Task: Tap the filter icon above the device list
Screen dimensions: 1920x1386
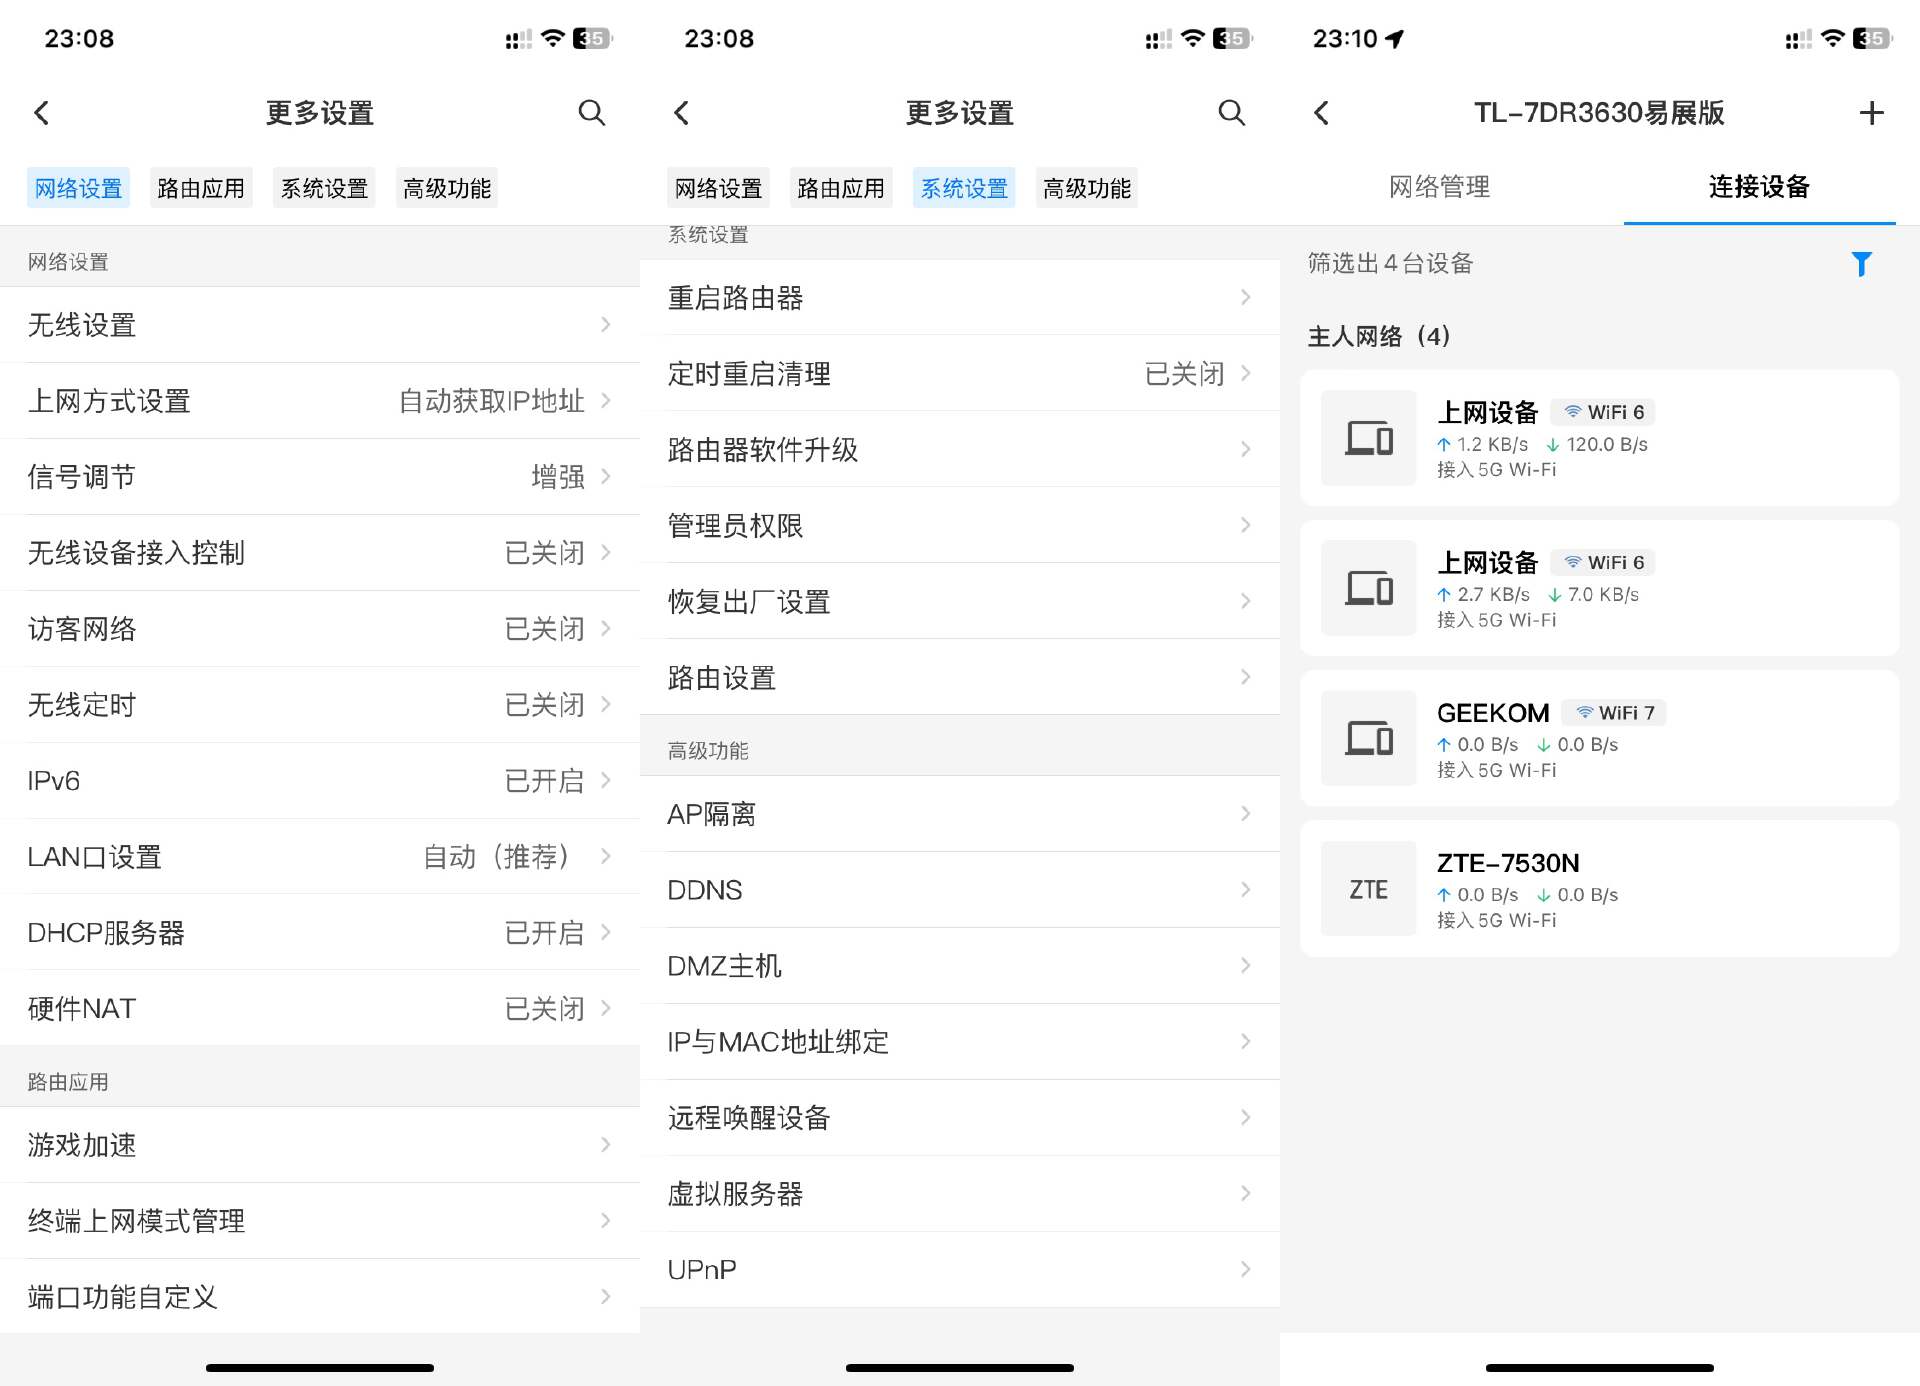Action: (1862, 264)
